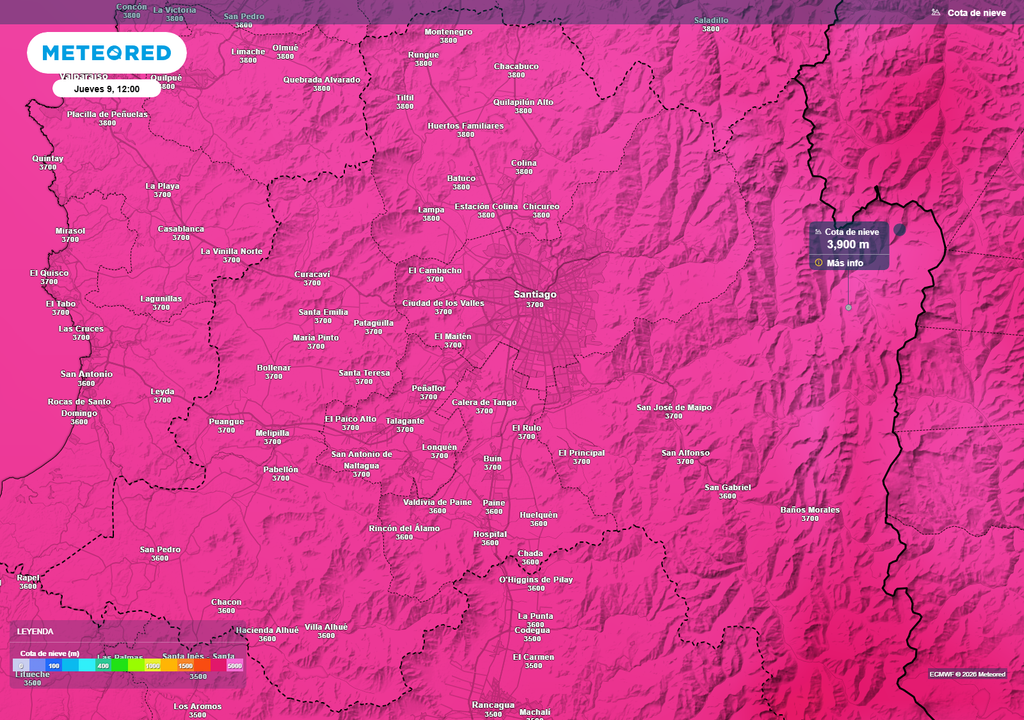Image resolution: width=1024 pixels, height=720 pixels.
Task: Click the Quebrada Alvarado label
Action: pyautogui.click(x=321, y=80)
